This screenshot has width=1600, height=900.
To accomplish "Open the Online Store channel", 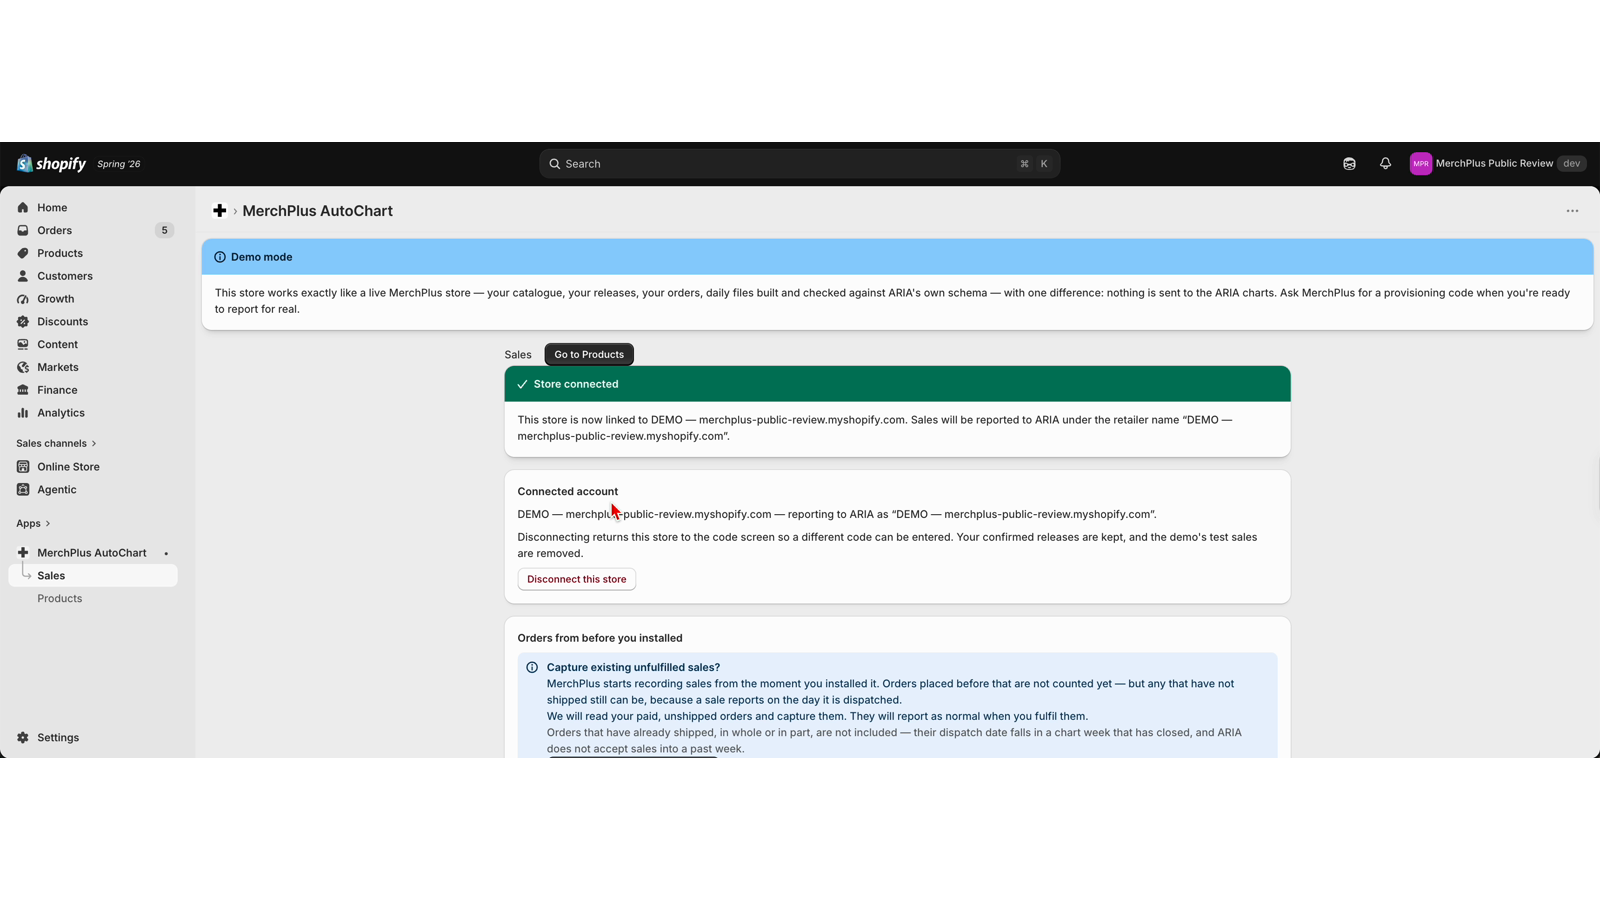I will pos(93,467).
